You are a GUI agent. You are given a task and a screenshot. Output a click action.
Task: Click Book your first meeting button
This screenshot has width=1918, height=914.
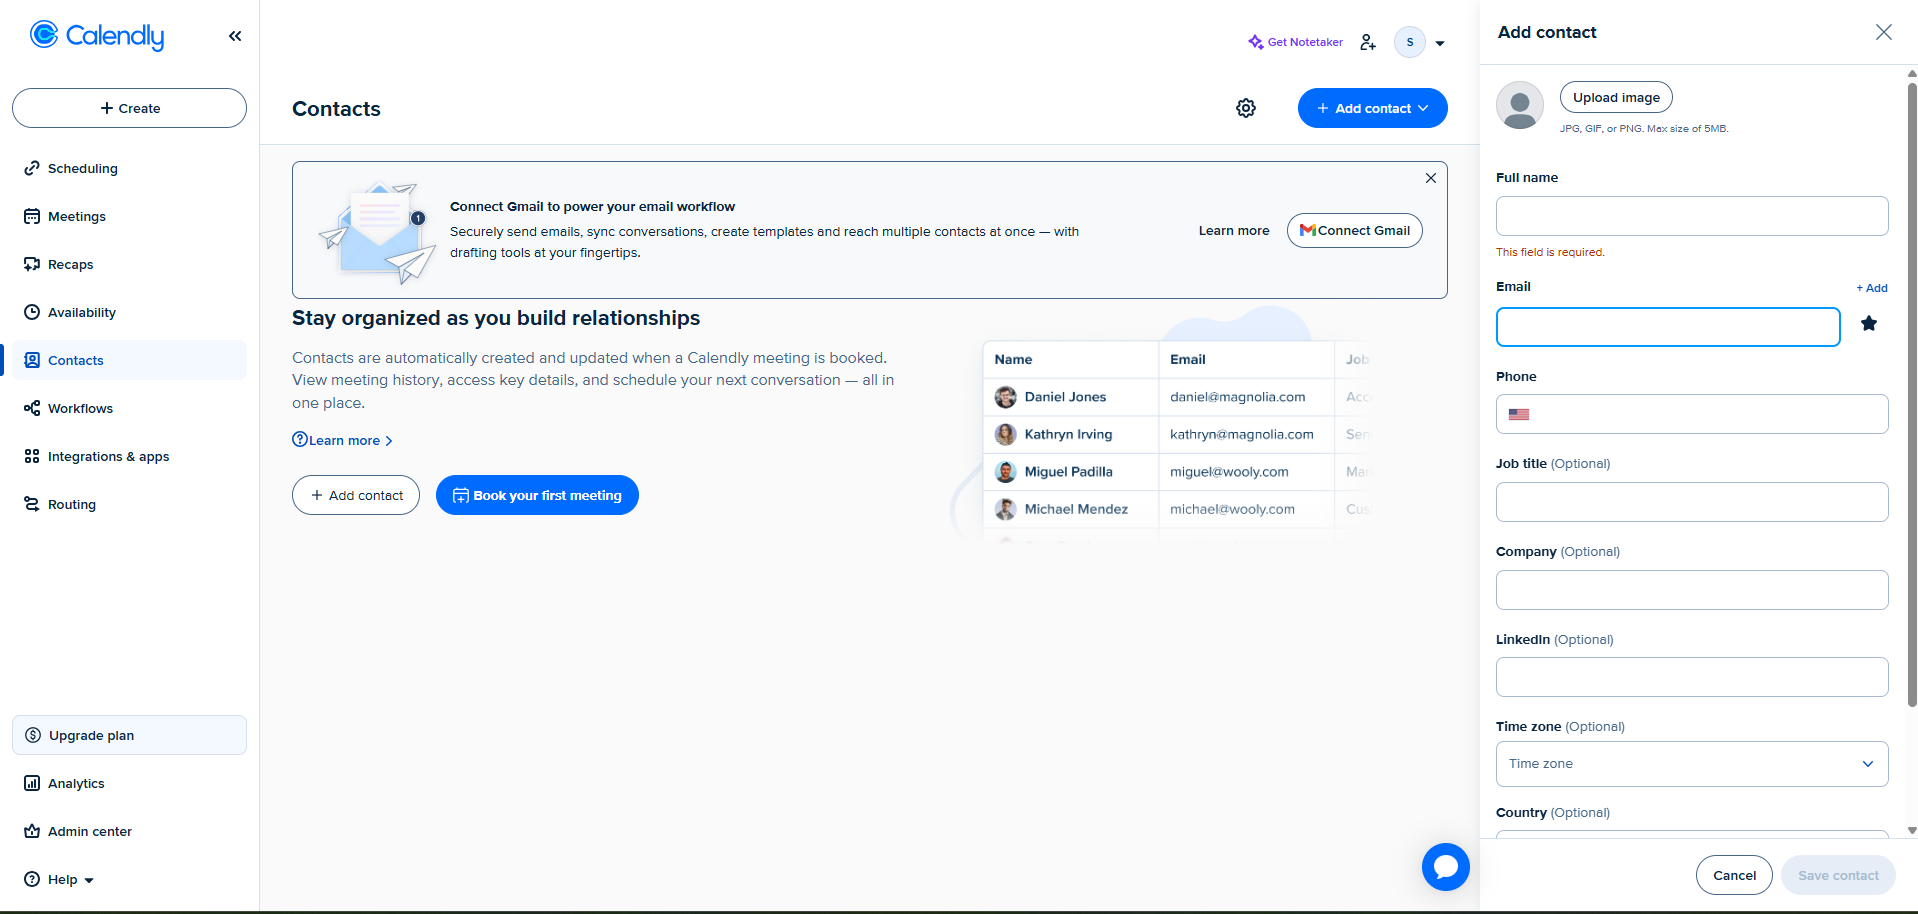(537, 495)
